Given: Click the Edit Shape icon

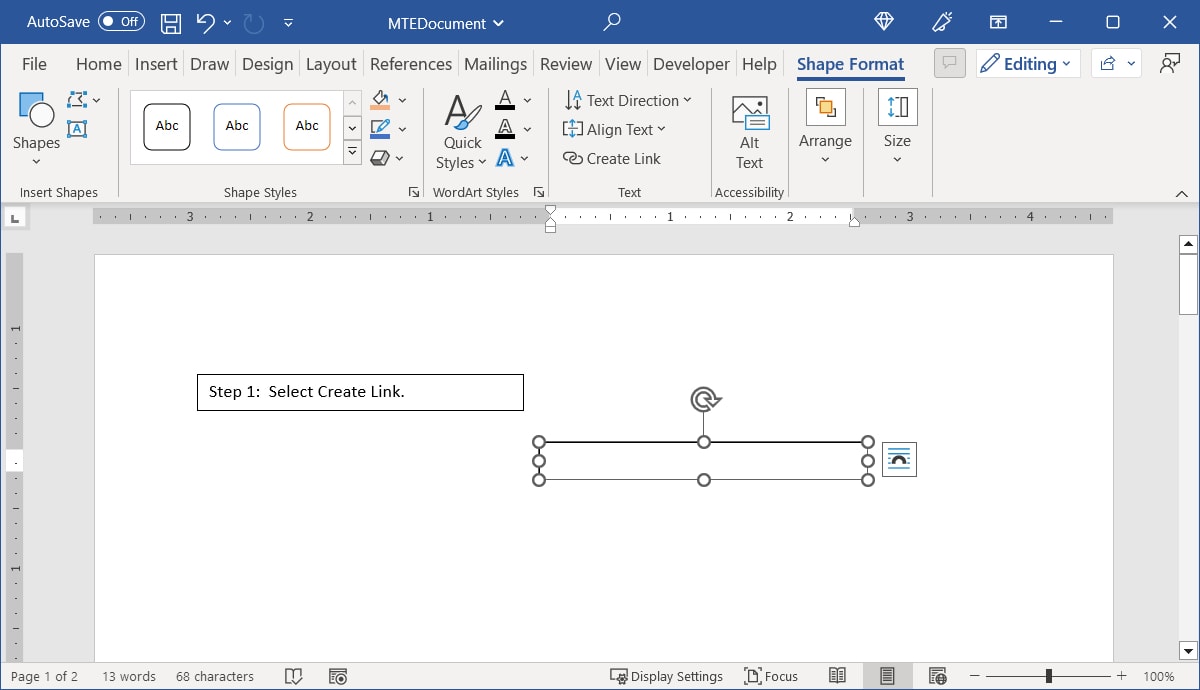Looking at the screenshot, I should [78, 100].
